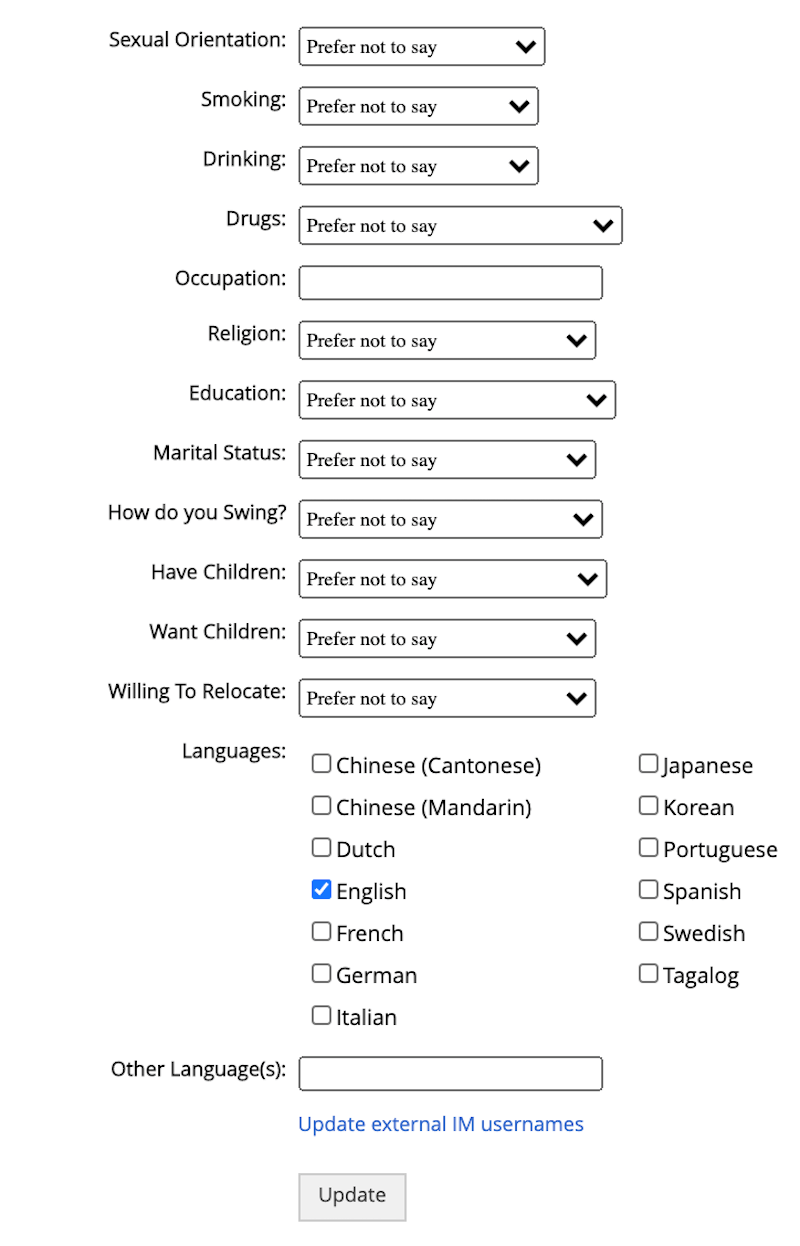Uncheck the English language checkbox
800x1246 pixels.
tap(321, 889)
